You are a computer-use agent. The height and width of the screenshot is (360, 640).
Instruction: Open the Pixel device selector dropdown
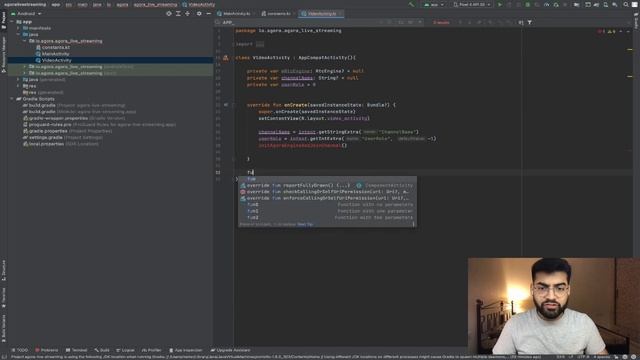click(x=471, y=4)
